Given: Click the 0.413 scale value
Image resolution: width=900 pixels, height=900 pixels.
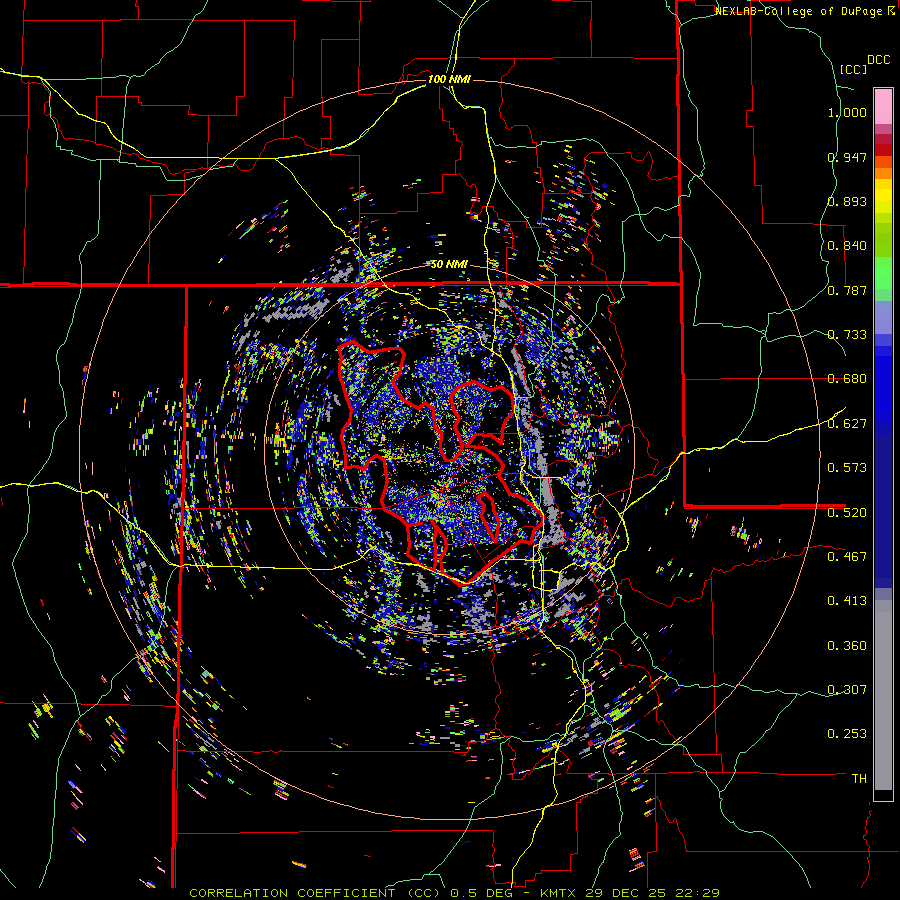Looking at the screenshot, I should point(847,600).
